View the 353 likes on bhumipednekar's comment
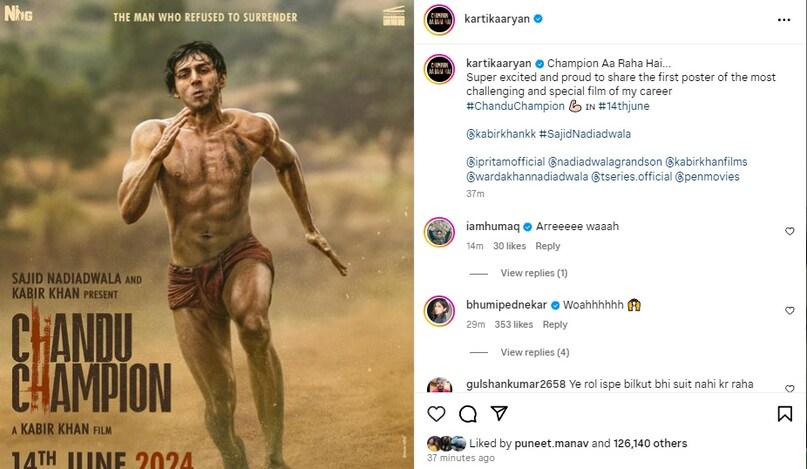 (x=514, y=324)
